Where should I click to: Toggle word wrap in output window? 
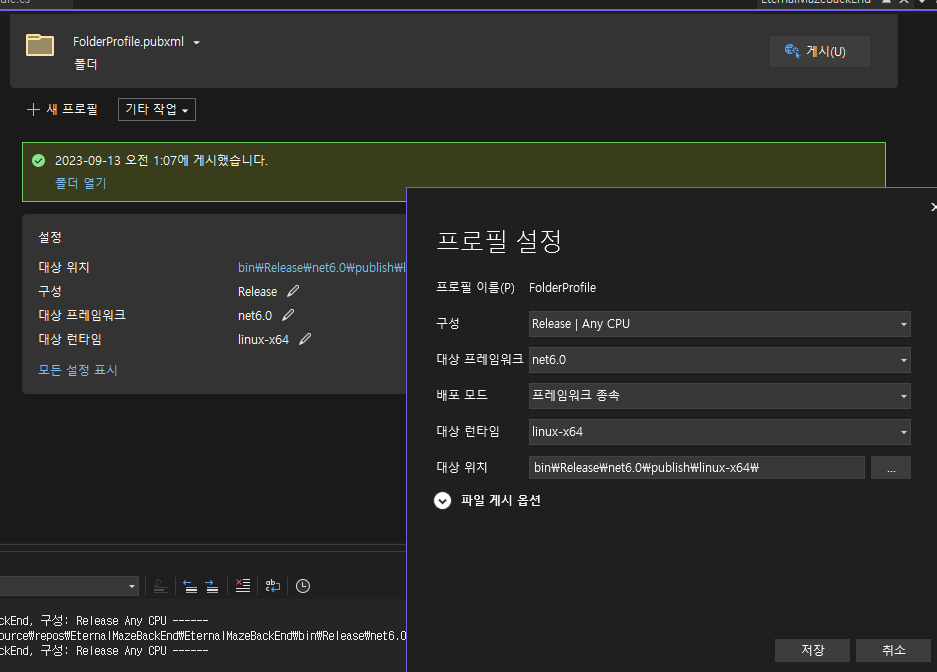click(x=272, y=586)
